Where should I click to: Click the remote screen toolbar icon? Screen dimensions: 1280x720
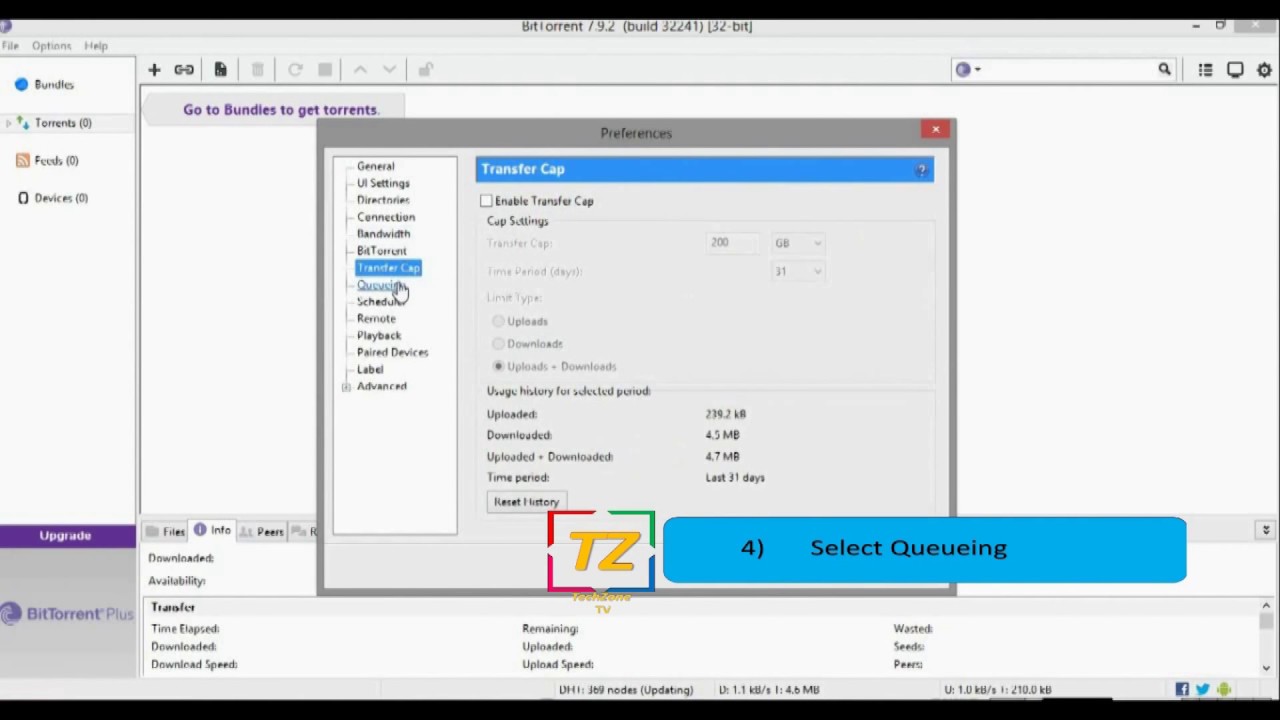click(x=1235, y=70)
